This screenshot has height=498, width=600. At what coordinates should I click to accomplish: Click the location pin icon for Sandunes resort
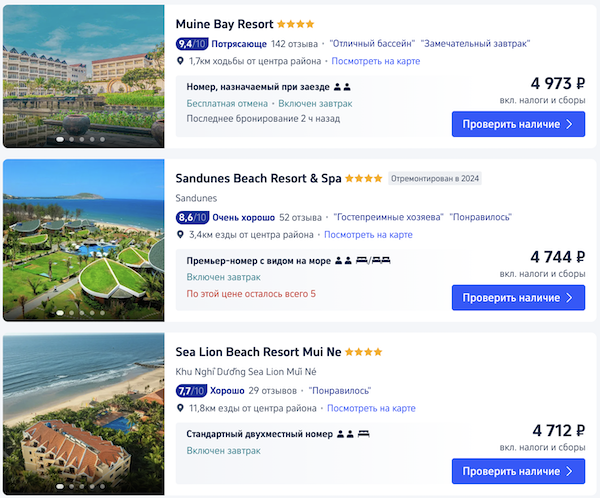pyautogui.click(x=180, y=234)
